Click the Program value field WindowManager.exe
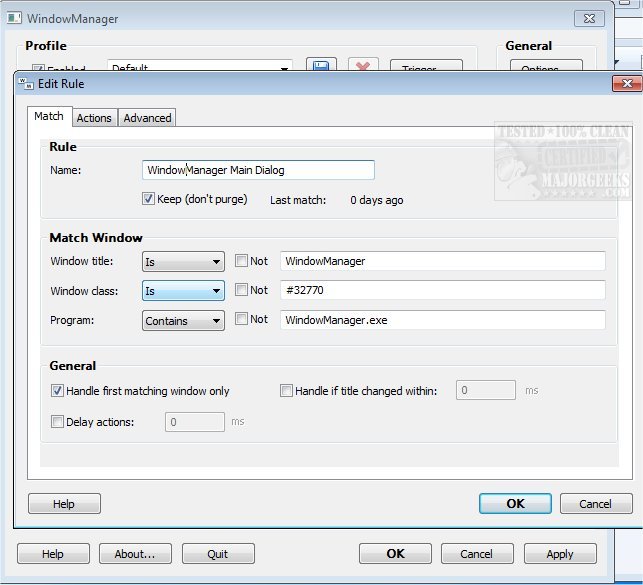 click(443, 320)
